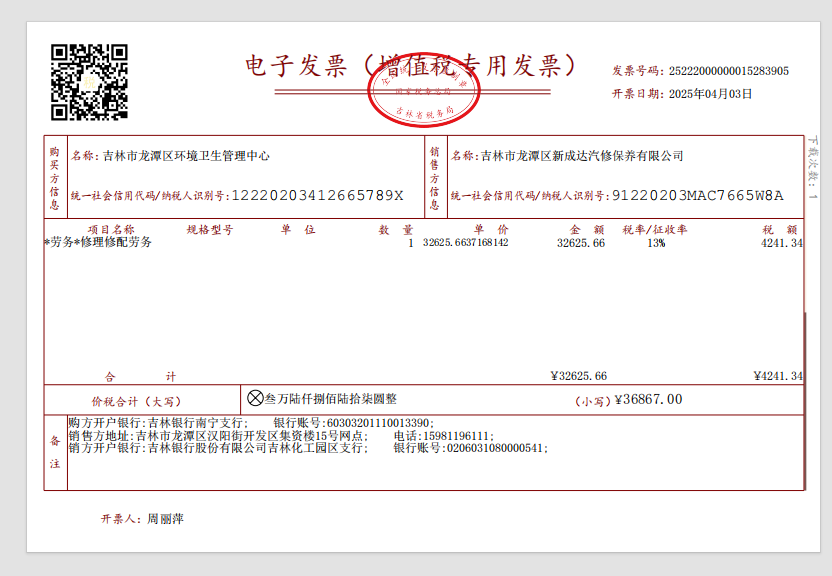Click the 销售方信息 vertical header
832x576 pixels.
pos(435,178)
